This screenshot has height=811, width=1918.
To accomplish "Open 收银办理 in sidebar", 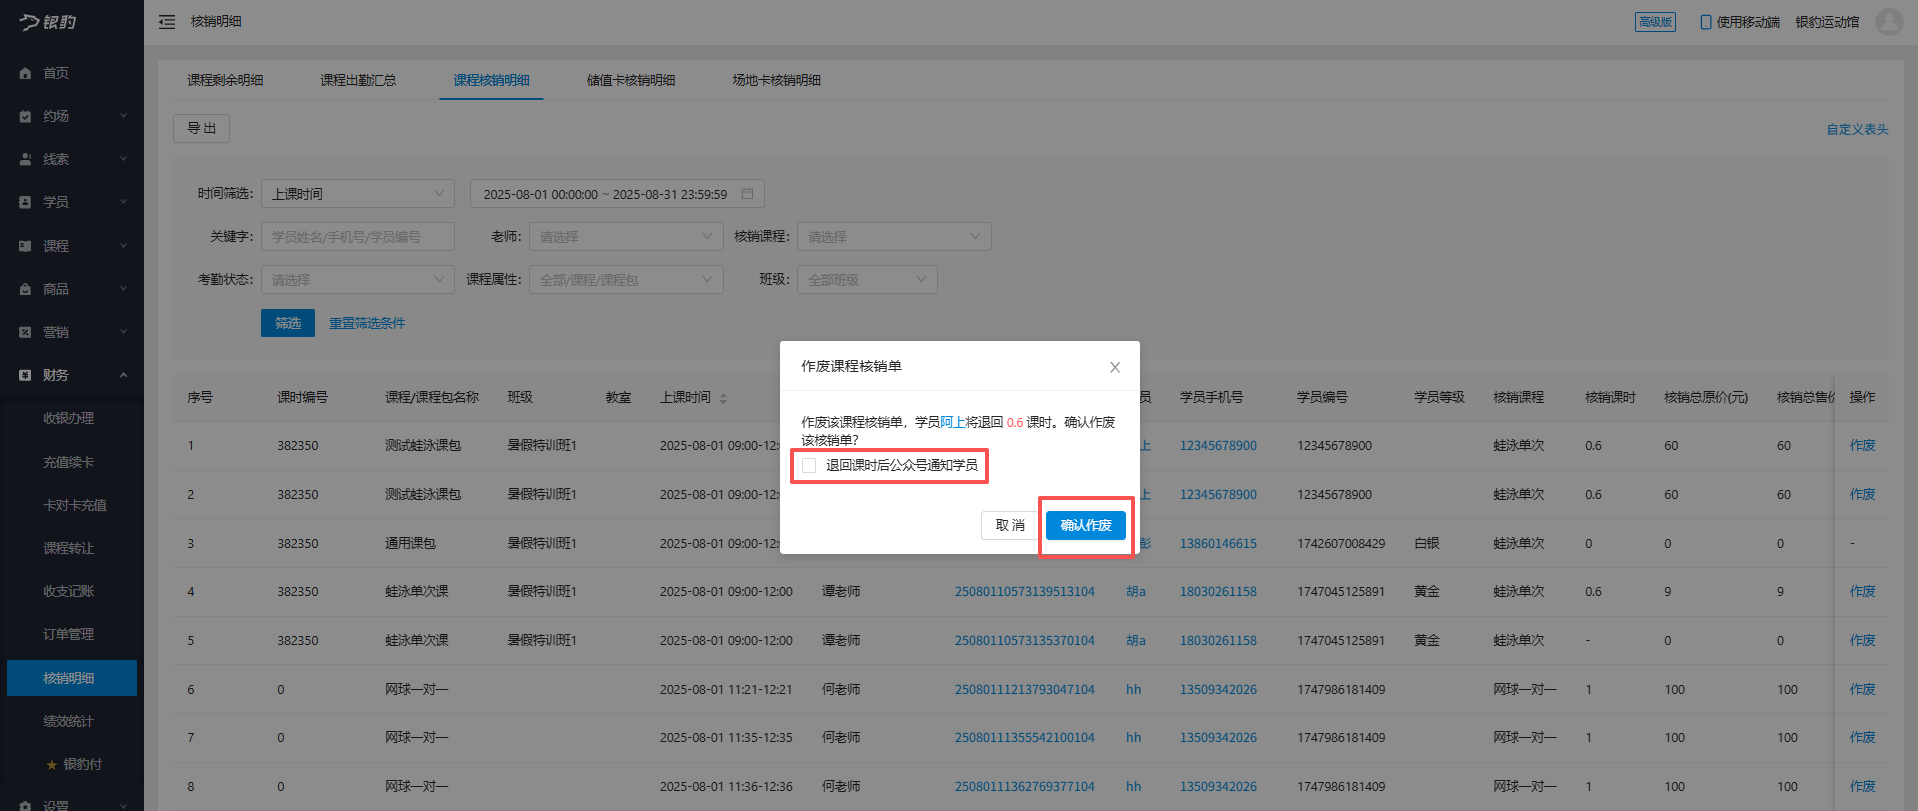I will [x=68, y=418].
